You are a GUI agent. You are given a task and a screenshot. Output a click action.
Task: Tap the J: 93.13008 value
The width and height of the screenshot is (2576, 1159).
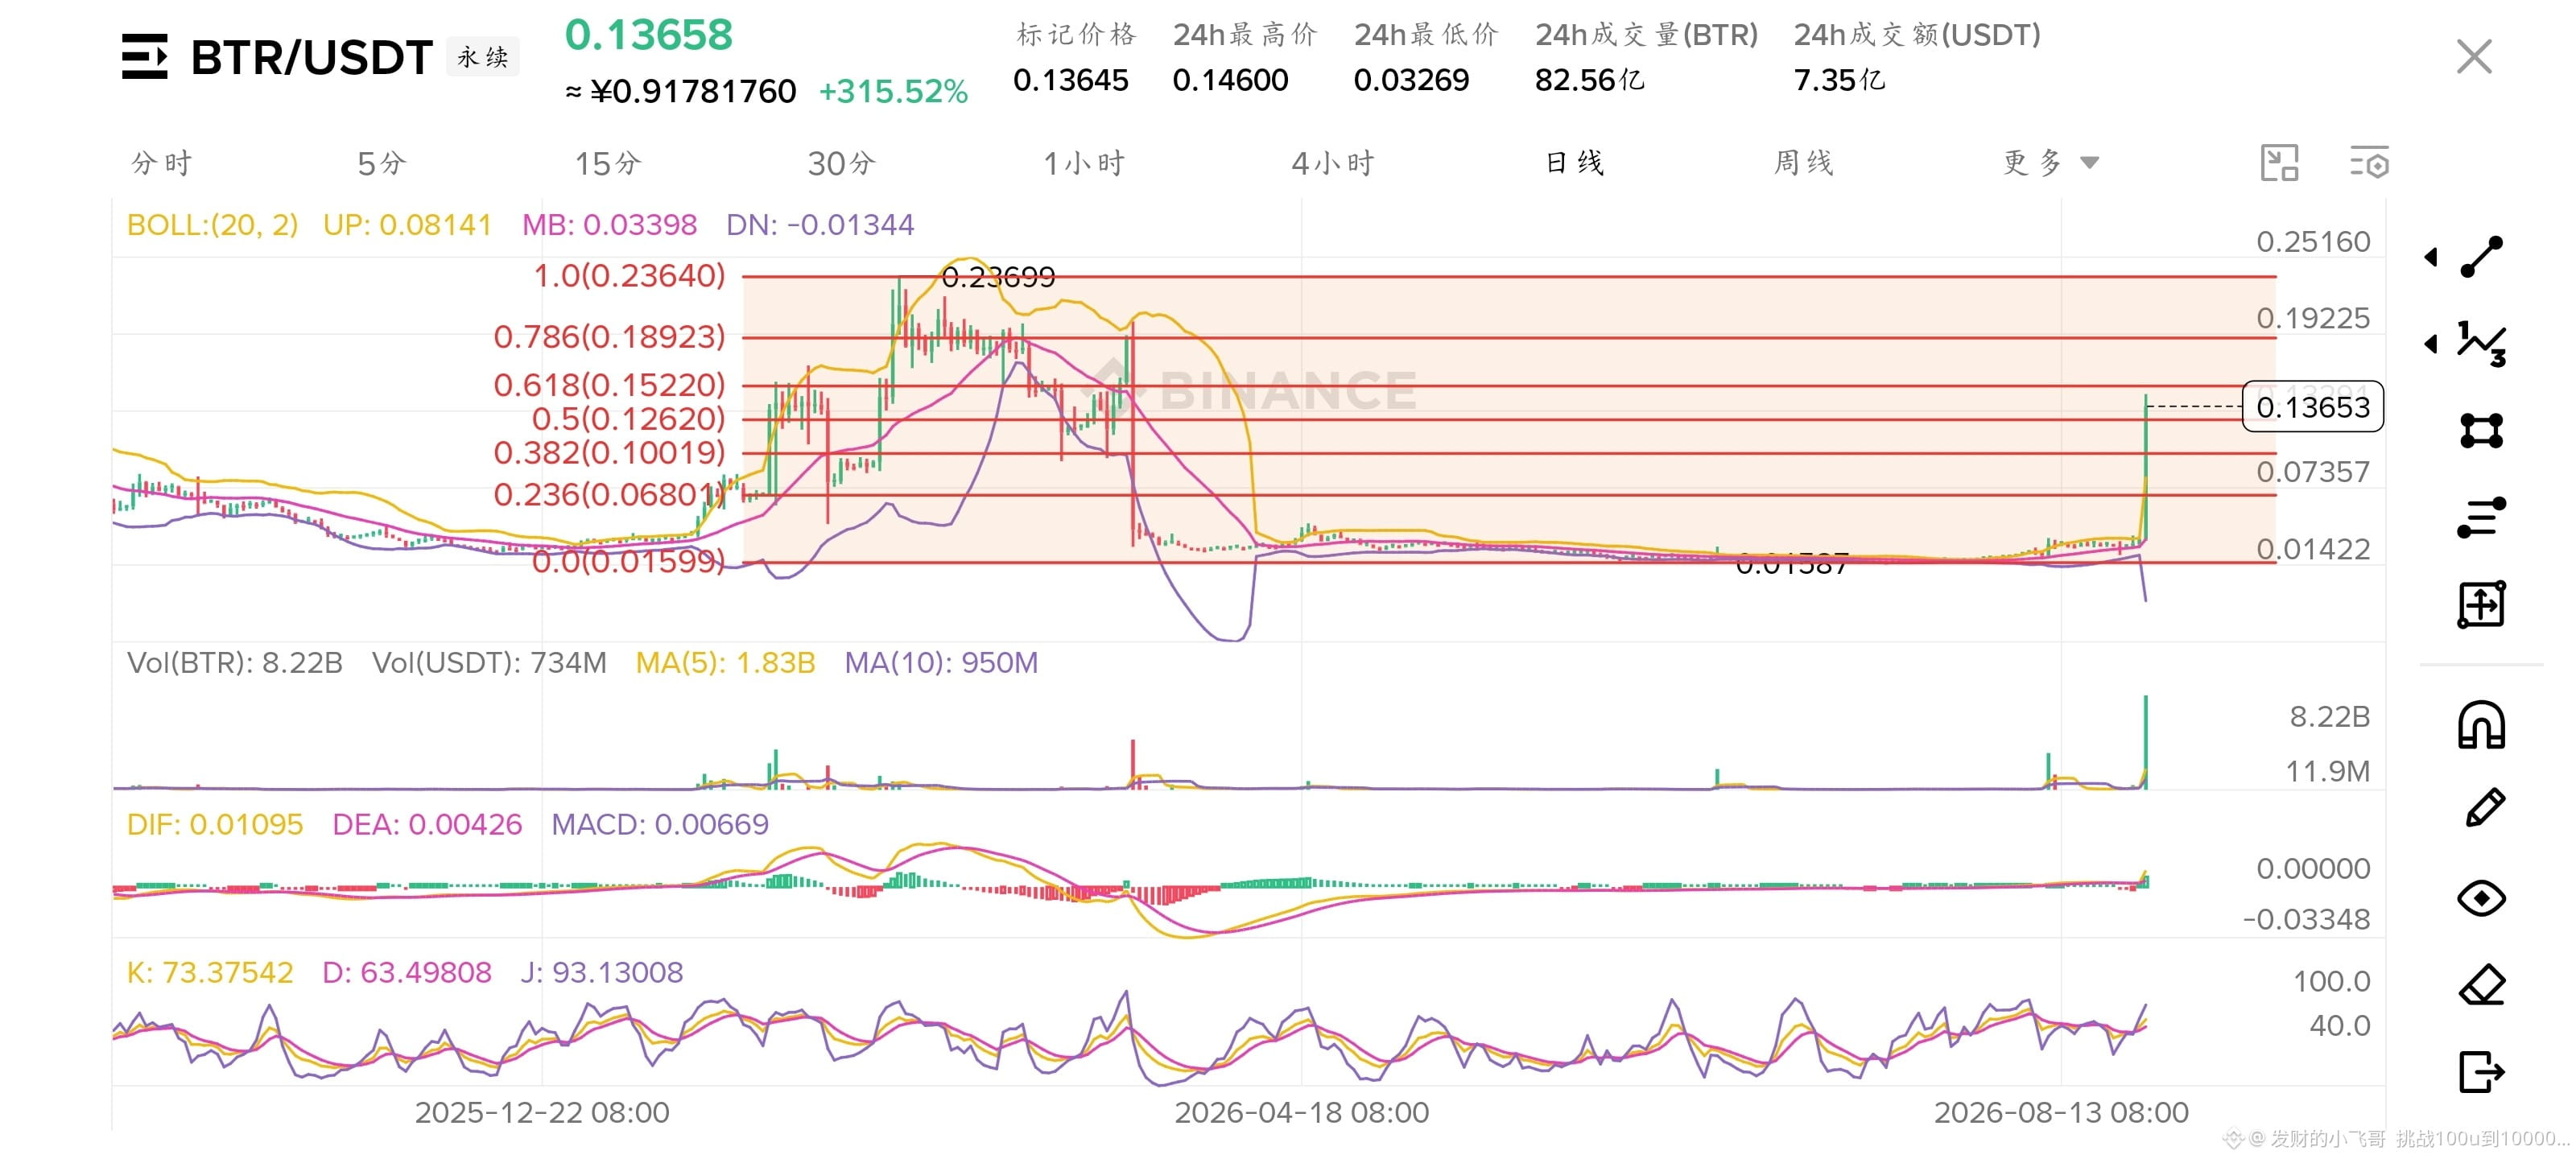pos(602,973)
